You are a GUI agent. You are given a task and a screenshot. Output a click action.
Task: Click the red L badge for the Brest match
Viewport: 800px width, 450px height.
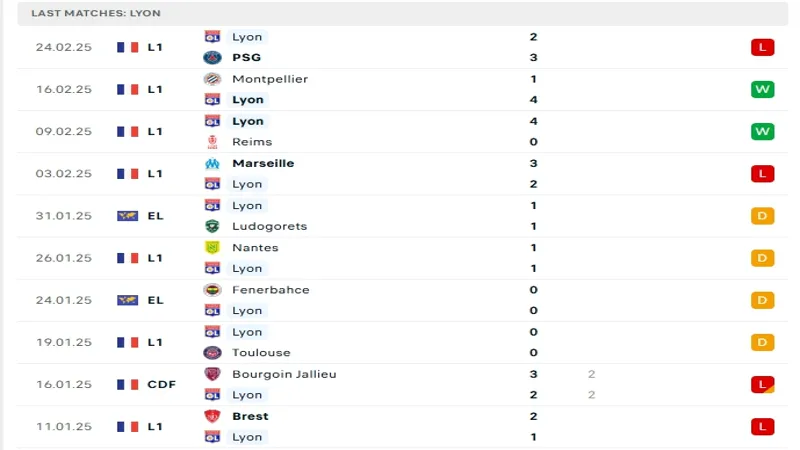763,427
